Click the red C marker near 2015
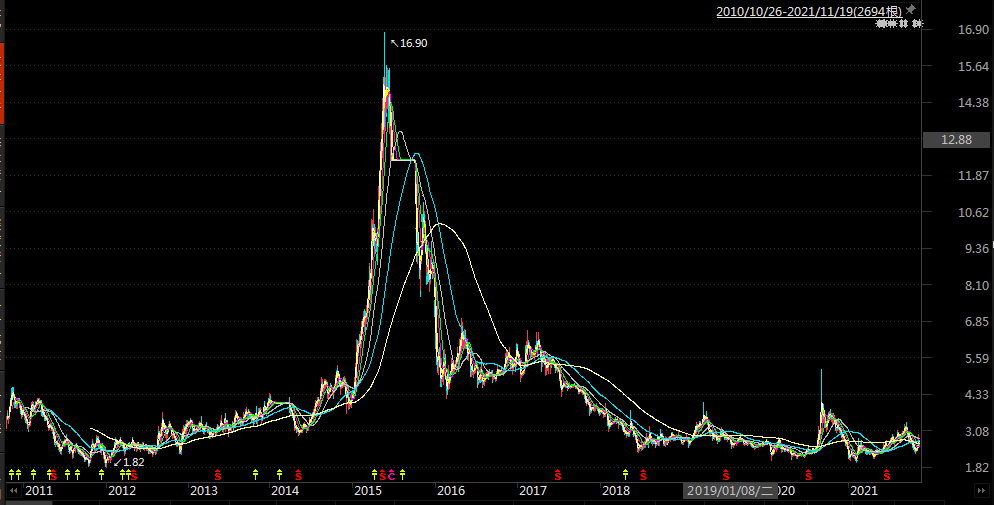 (x=391, y=474)
